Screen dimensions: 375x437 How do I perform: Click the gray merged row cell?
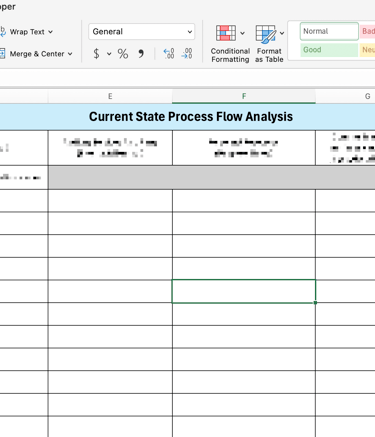click(x=212, y=177)
